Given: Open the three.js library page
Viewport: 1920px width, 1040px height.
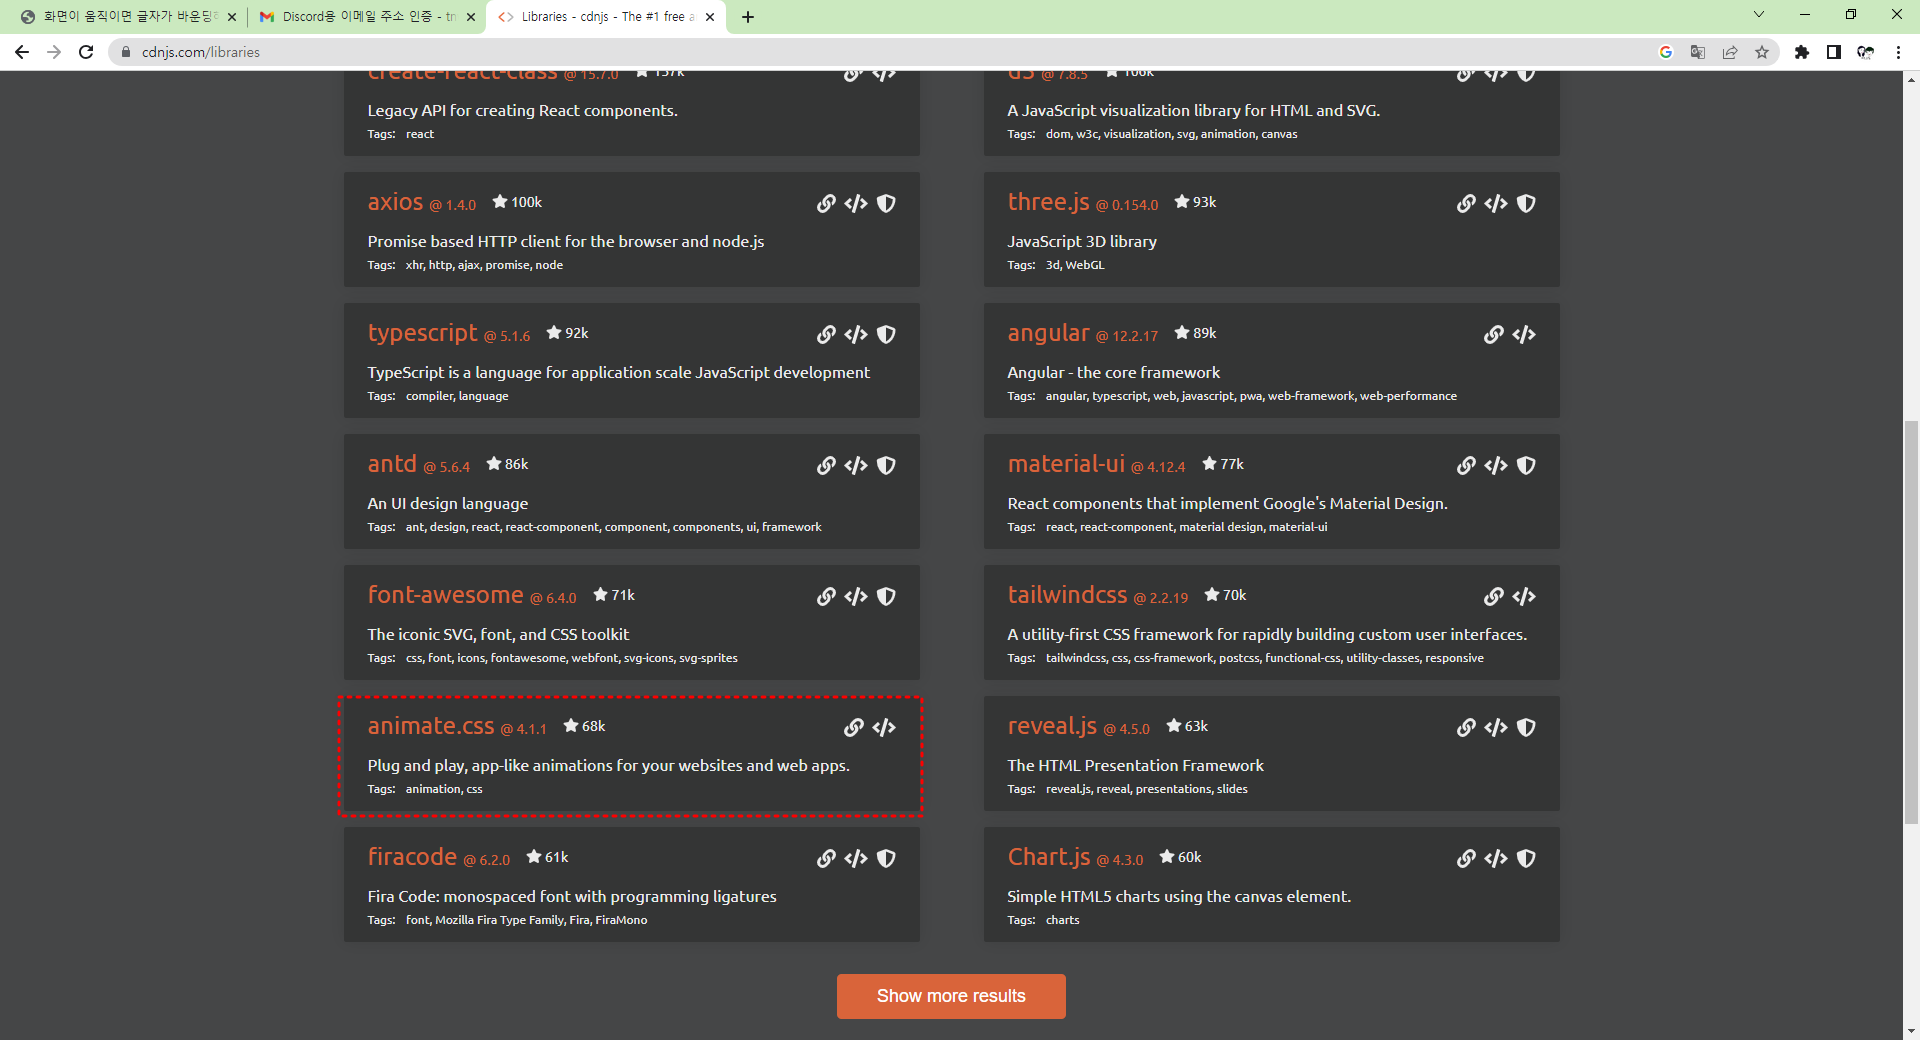Looking at the screenshot, I should [x=1048, y=202].
